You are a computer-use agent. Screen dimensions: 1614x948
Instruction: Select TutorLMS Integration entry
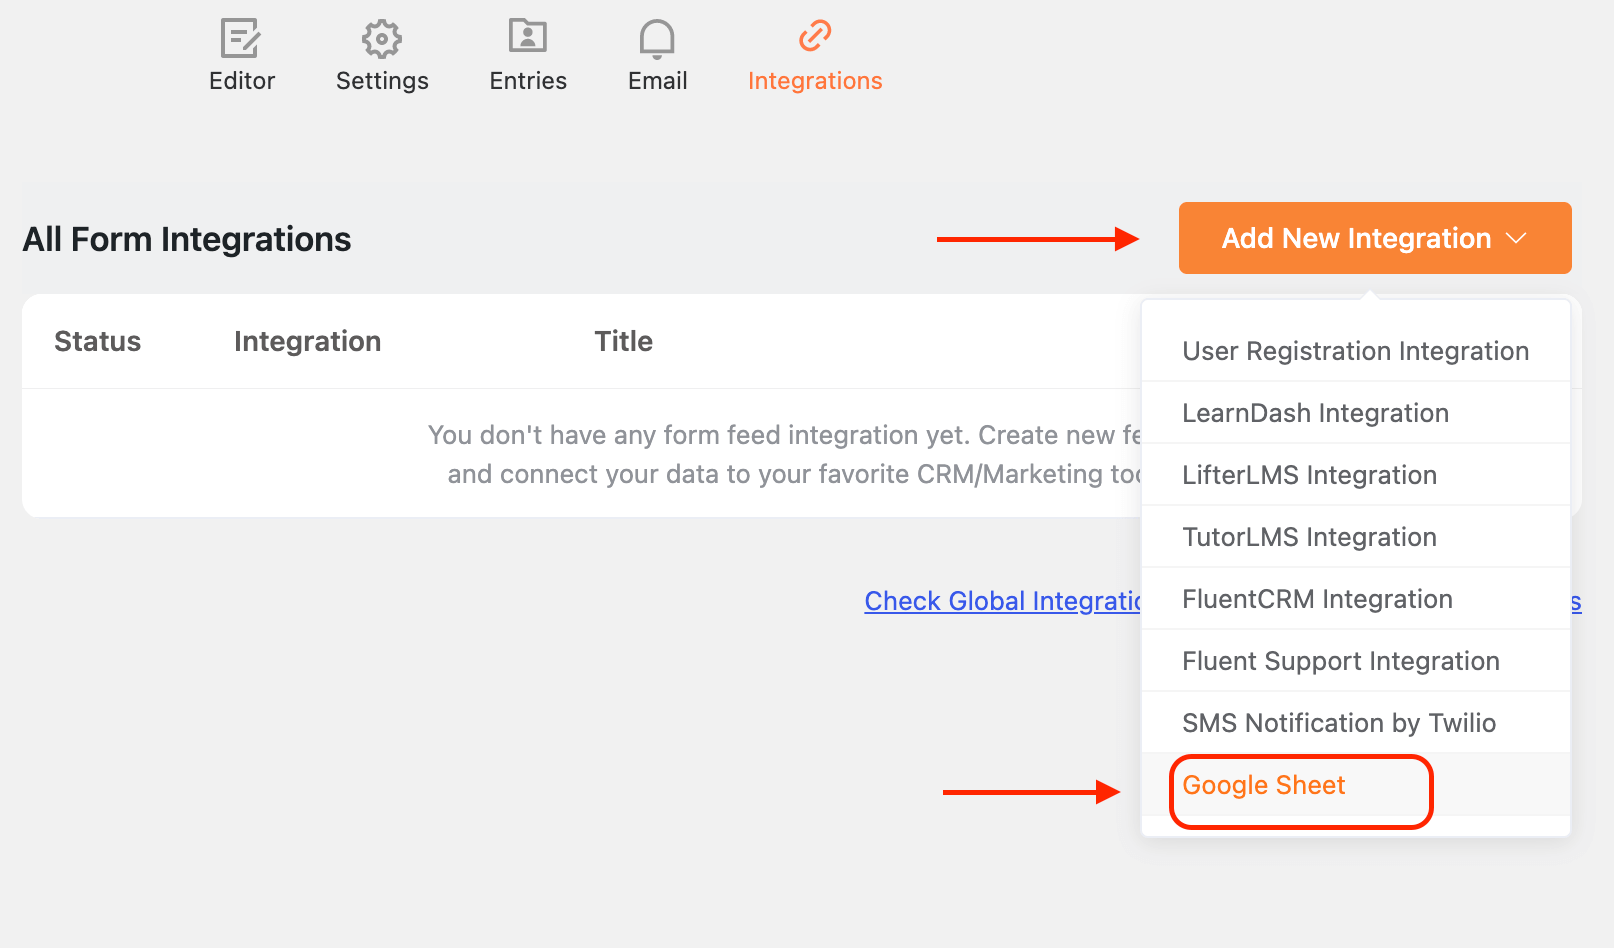point(1356,537)
